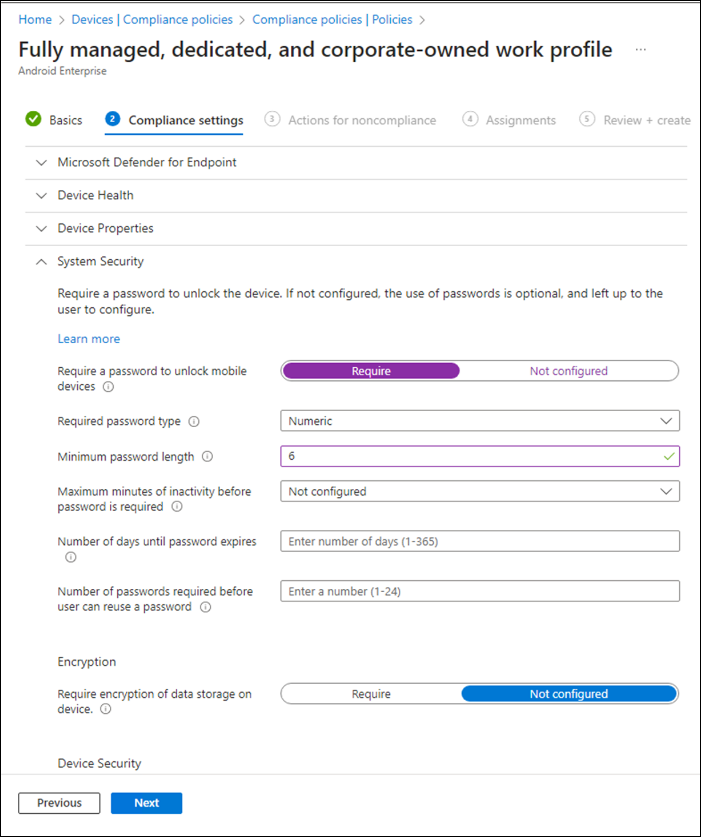Image resolution: width=701 pixels, height=837 pixels.
Task: Open maximum minutes of inactivity dropdown
Action: (x=479, y=491)
